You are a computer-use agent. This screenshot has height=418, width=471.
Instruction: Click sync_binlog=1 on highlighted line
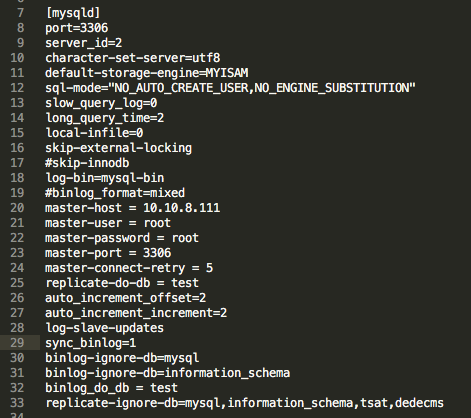tap(91, 343)
